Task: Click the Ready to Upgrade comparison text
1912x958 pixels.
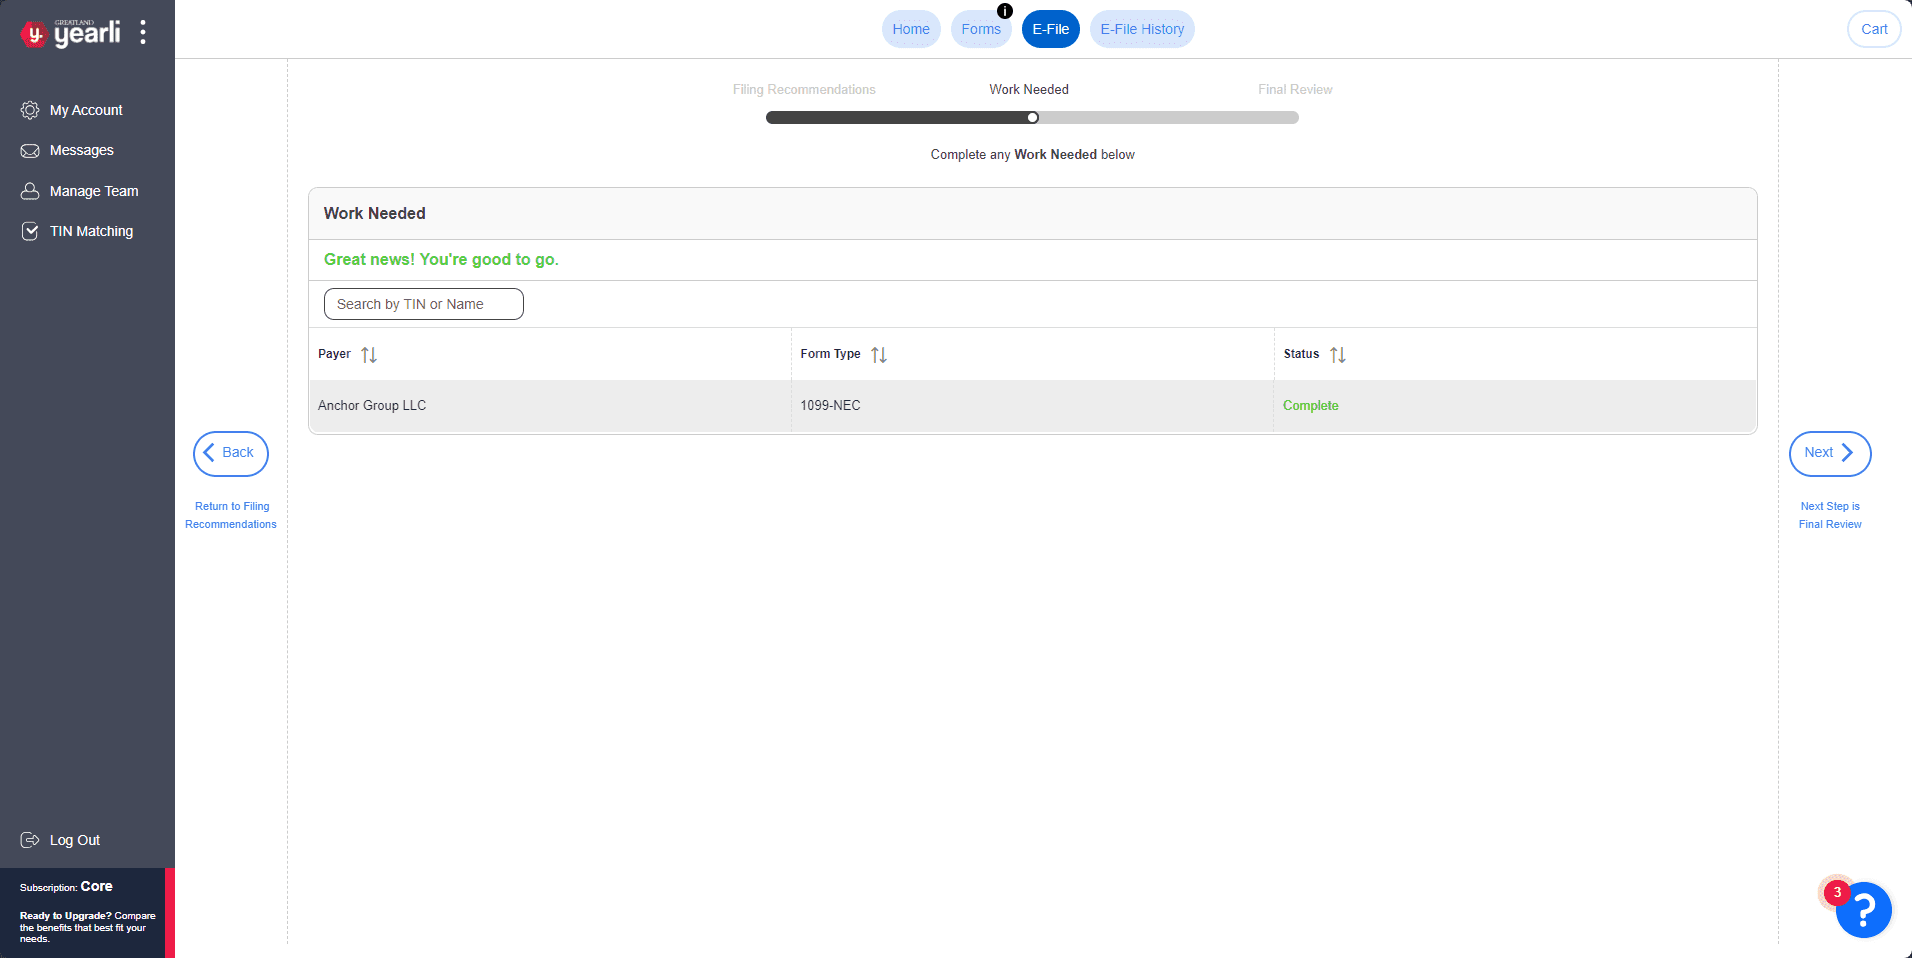Action: [x=87, y=927]
